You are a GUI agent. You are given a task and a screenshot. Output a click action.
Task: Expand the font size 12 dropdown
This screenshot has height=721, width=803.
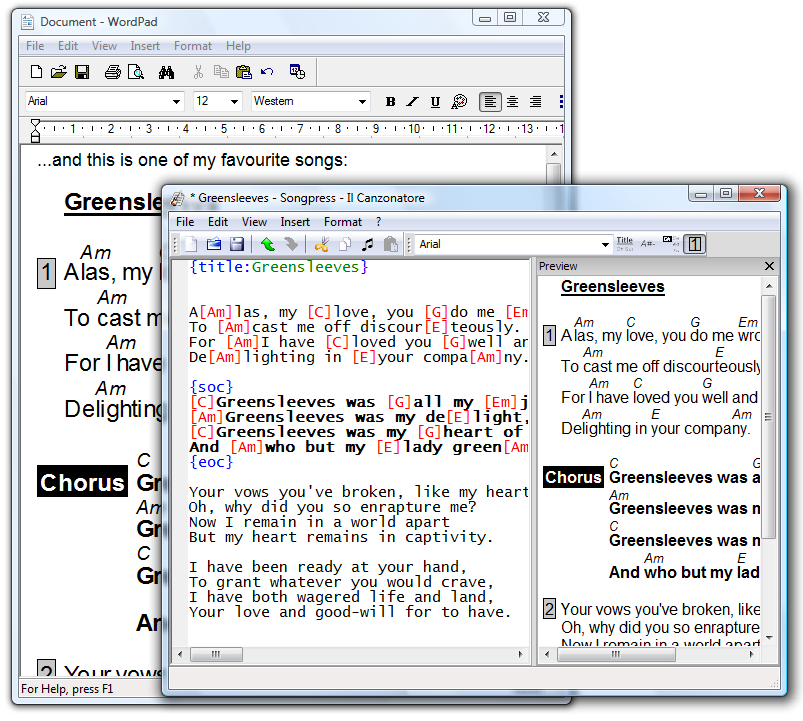[234, 101]
